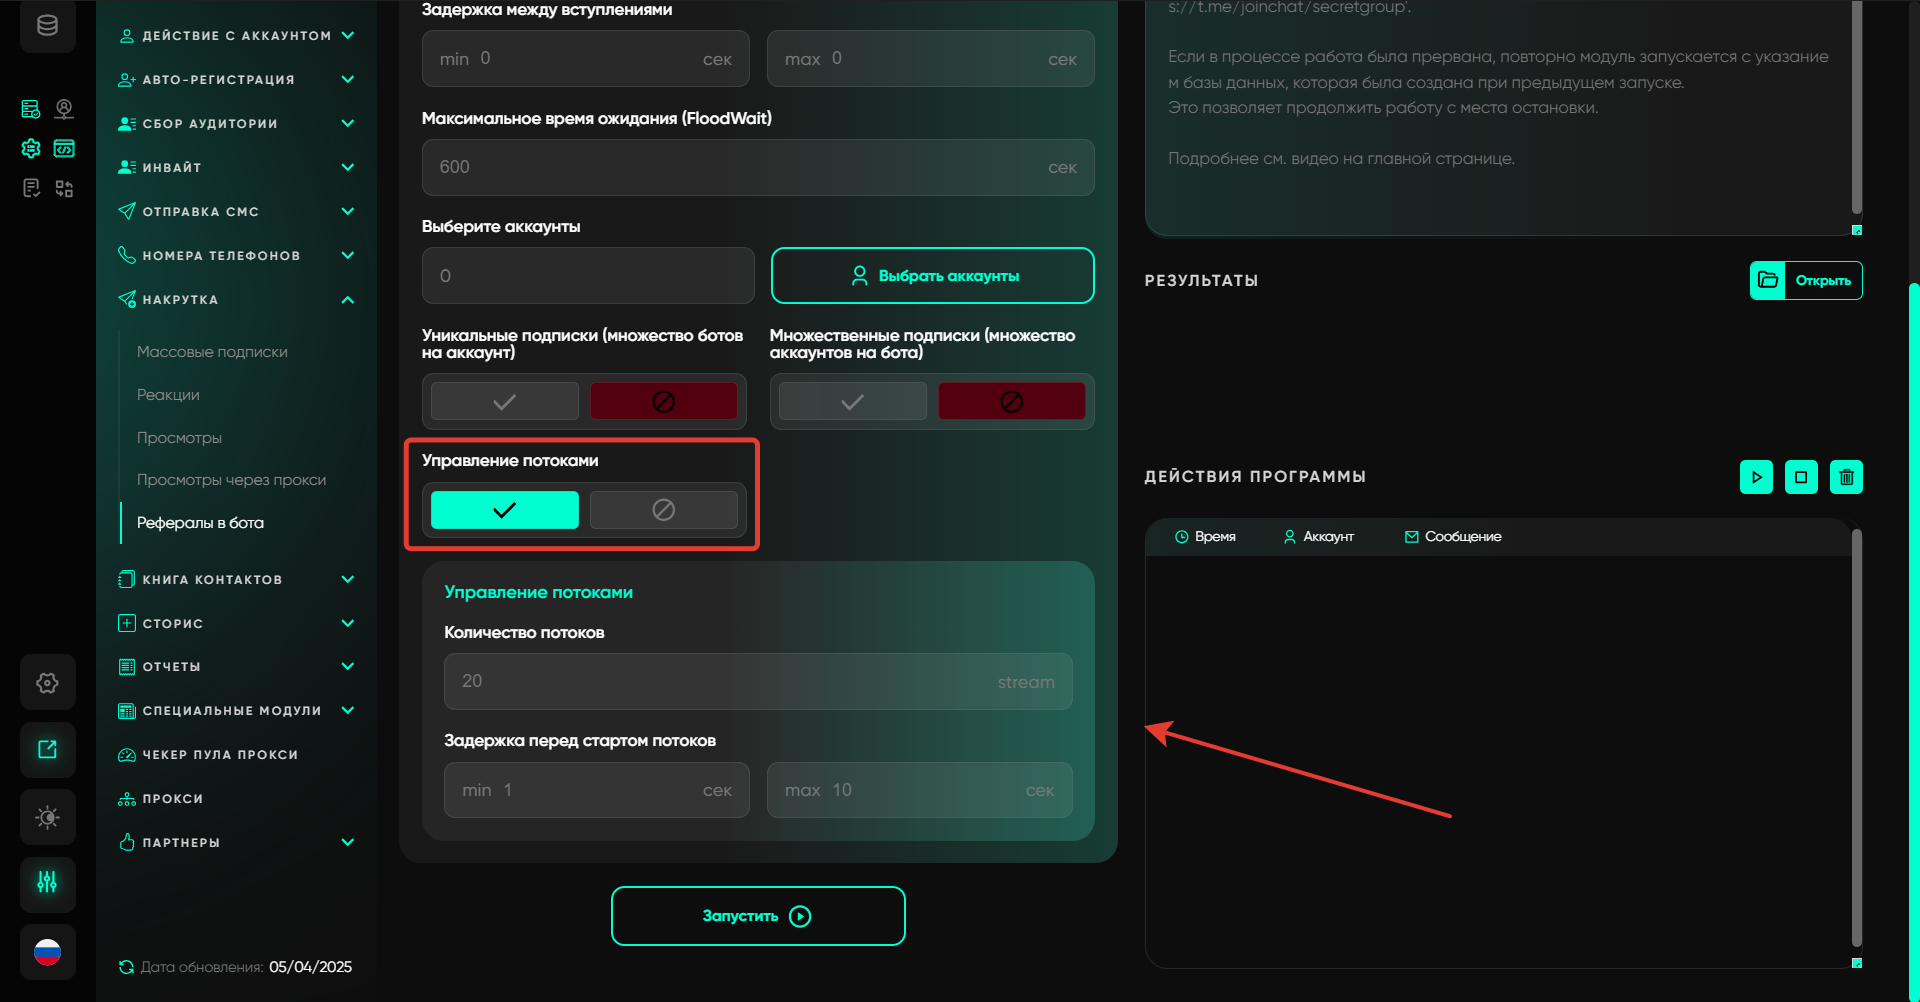
Task: Select Просмотры через прокси menu item
Action: pyautogui.click(x=231, y=480)
